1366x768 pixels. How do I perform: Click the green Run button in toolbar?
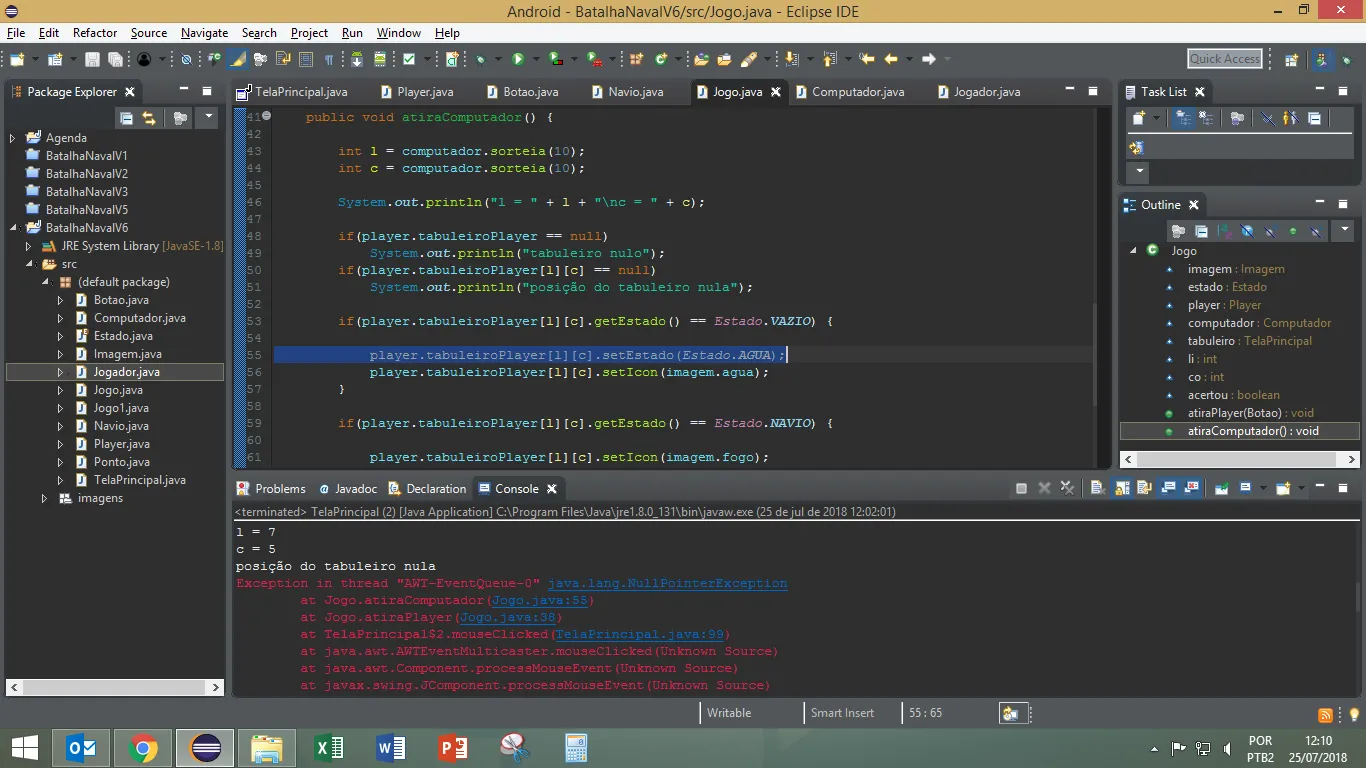pyautogui.click(x=518, y=59)
